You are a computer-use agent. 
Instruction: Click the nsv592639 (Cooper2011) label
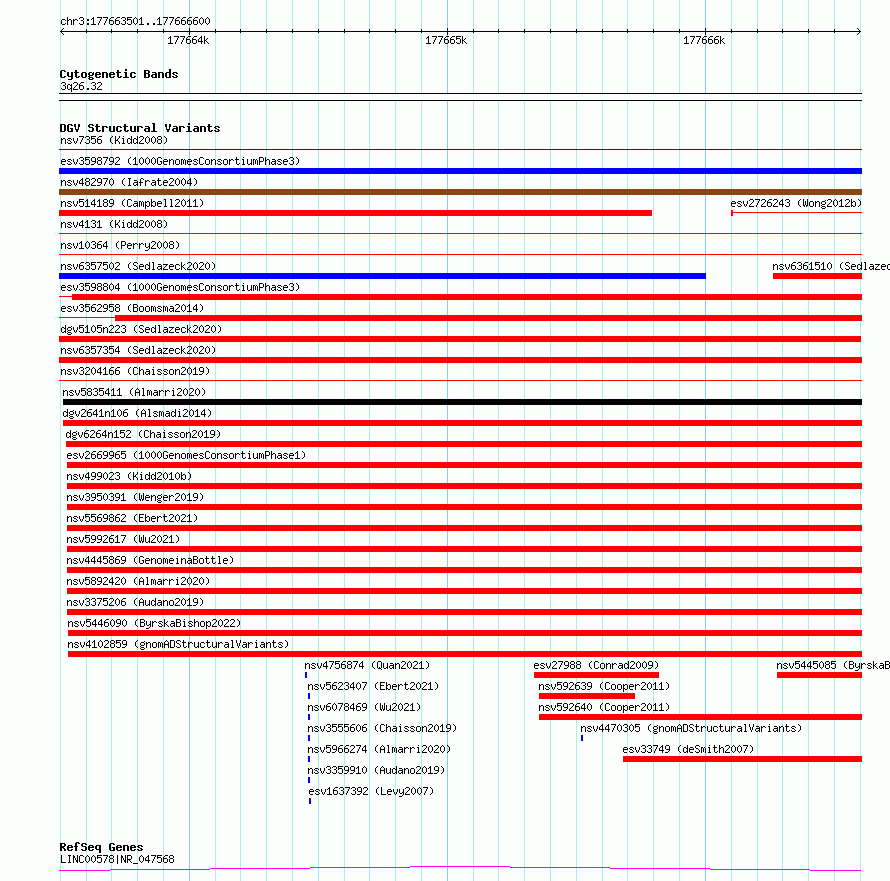click(x=604, y=686)
